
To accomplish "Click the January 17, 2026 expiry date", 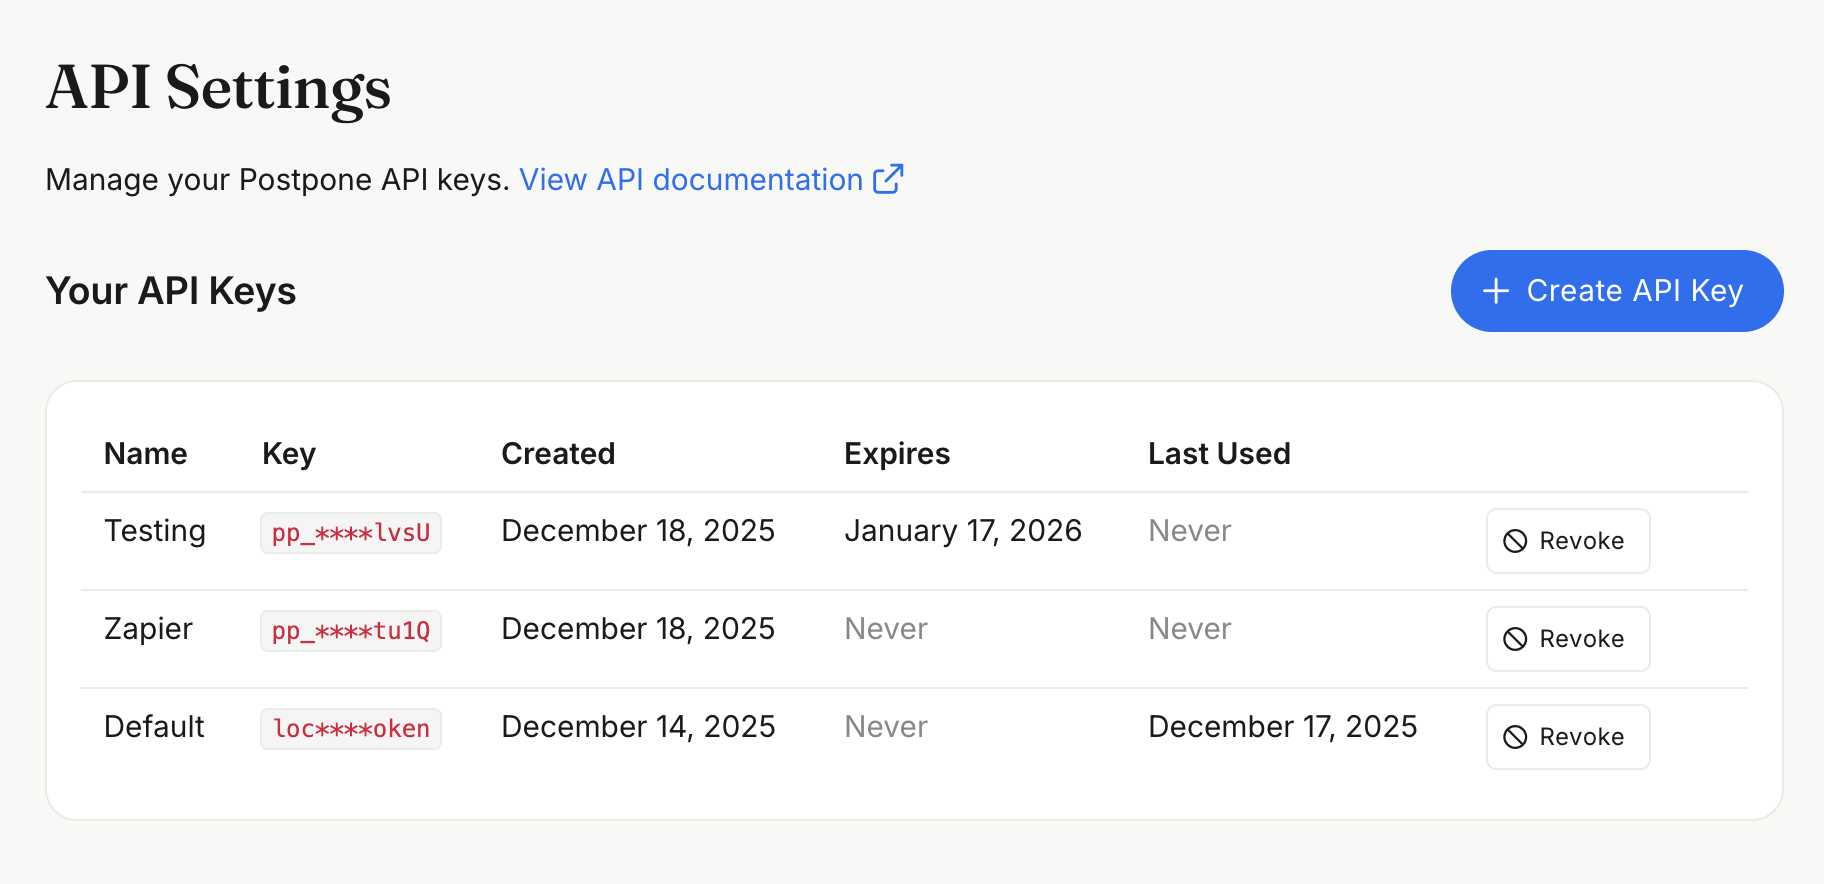I will click(x=962, y=531).
